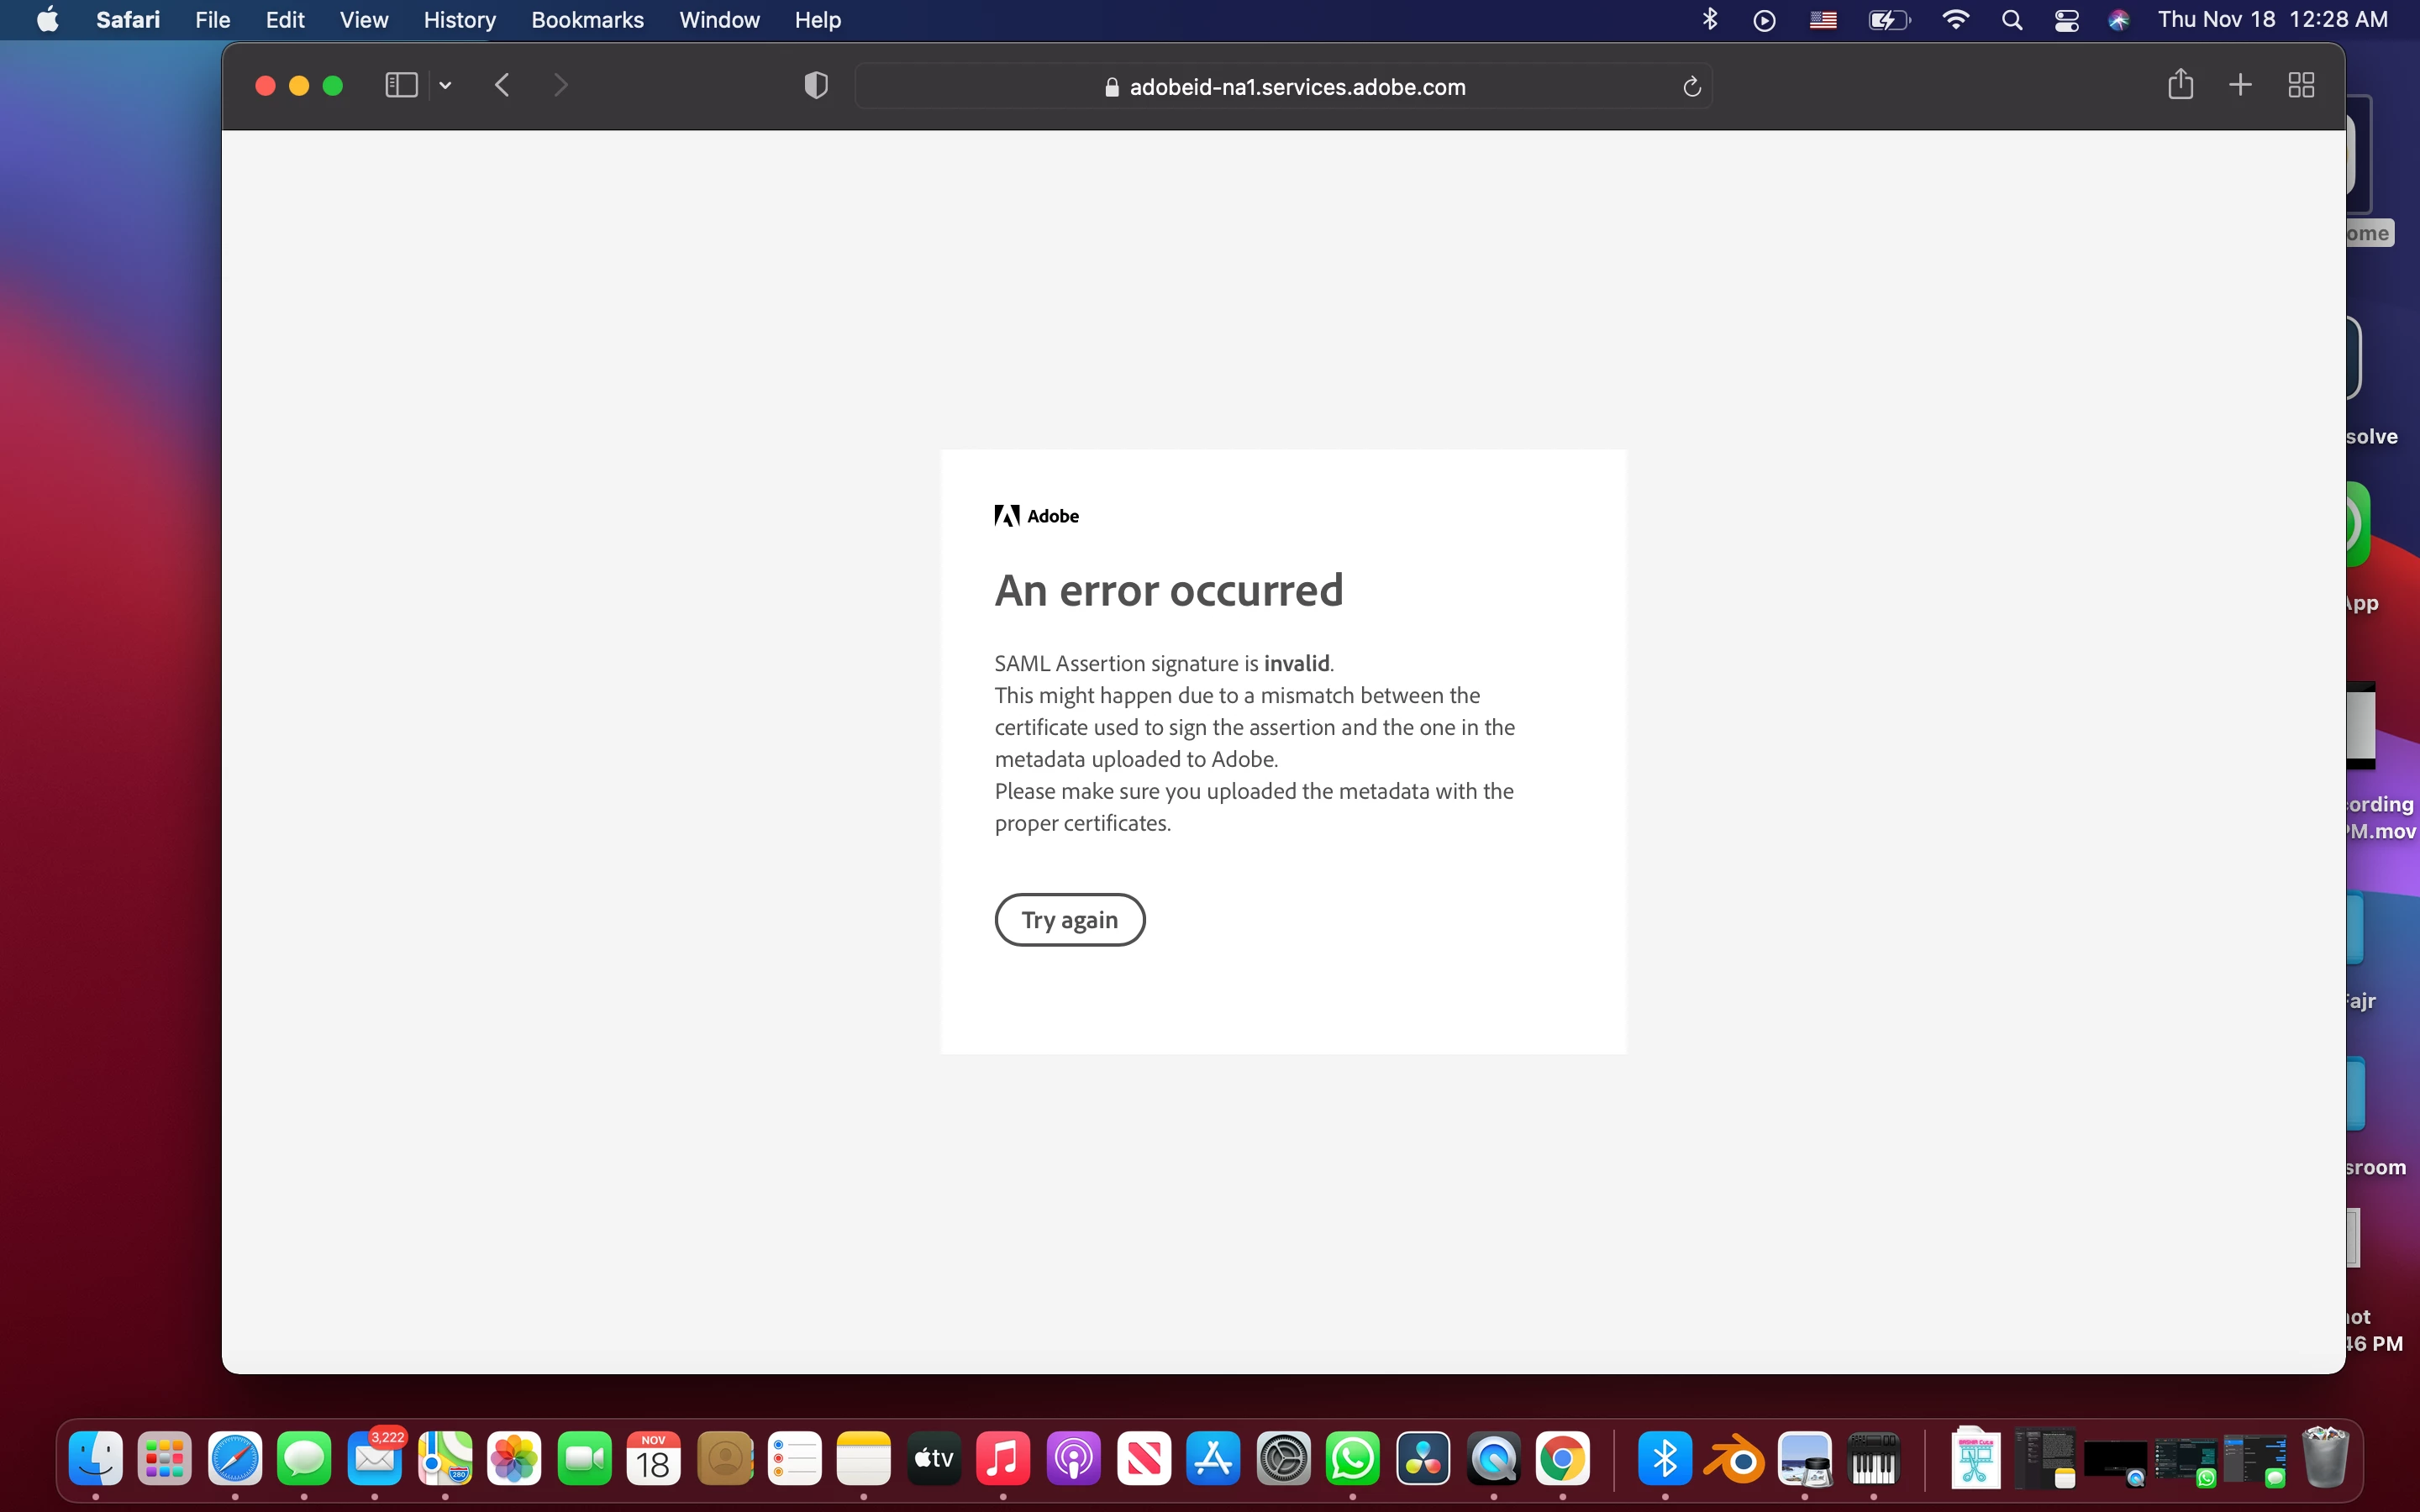Open Finder from the Dock

96,1459
